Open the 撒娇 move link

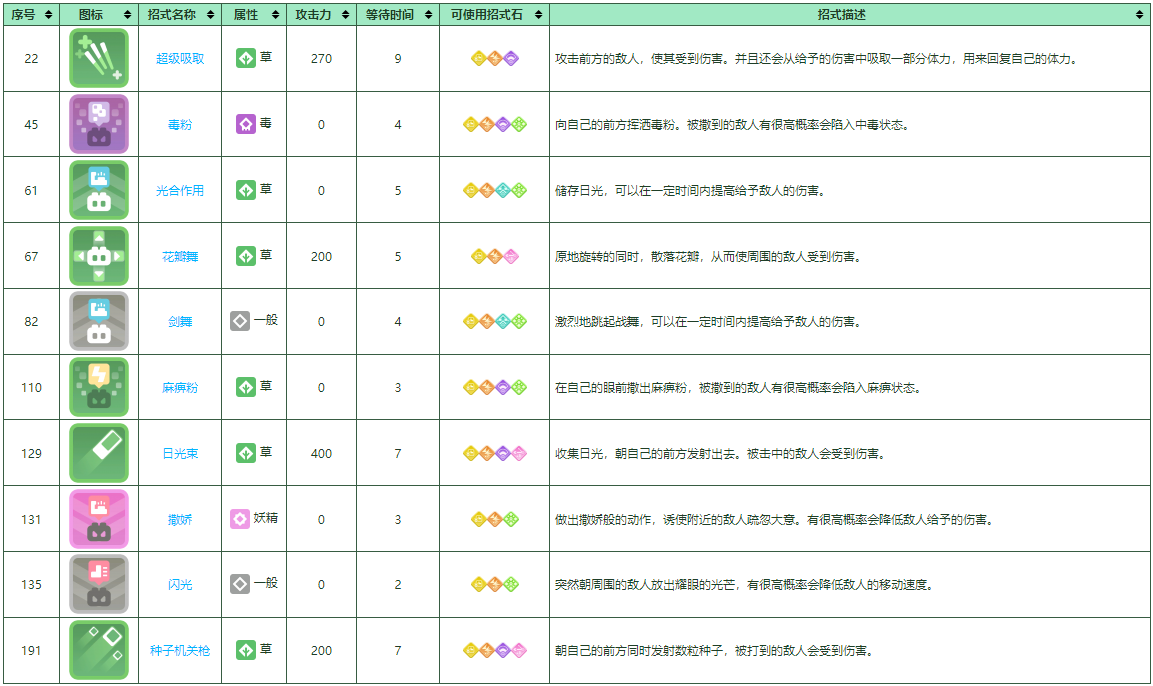[x=180, y=520]
